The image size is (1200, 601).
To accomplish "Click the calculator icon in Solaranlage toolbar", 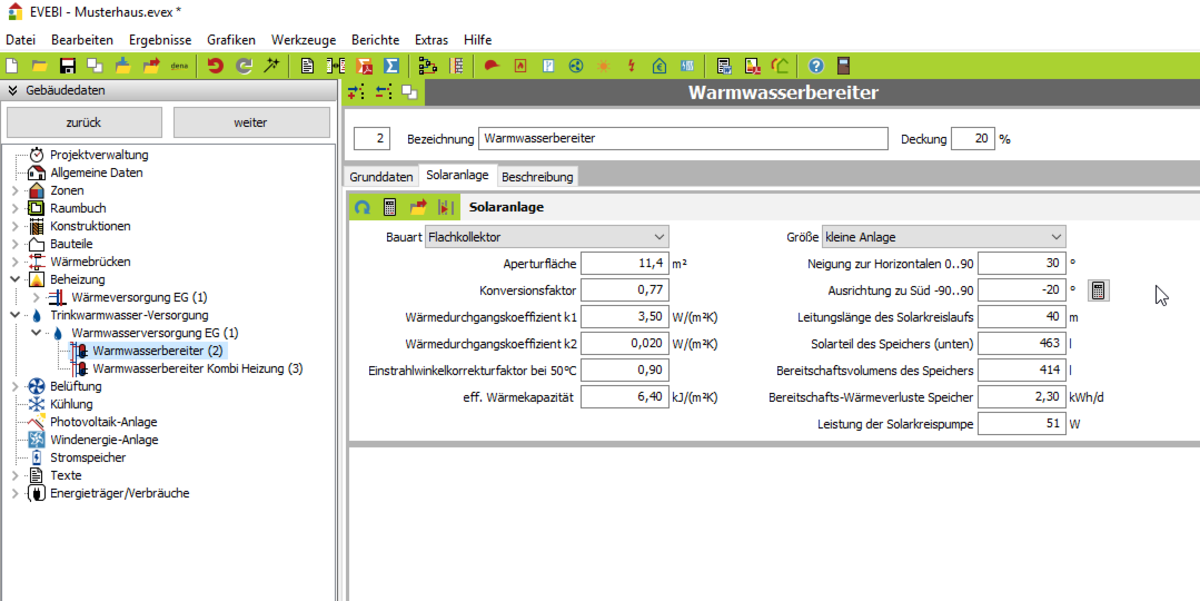I will 390,208.
